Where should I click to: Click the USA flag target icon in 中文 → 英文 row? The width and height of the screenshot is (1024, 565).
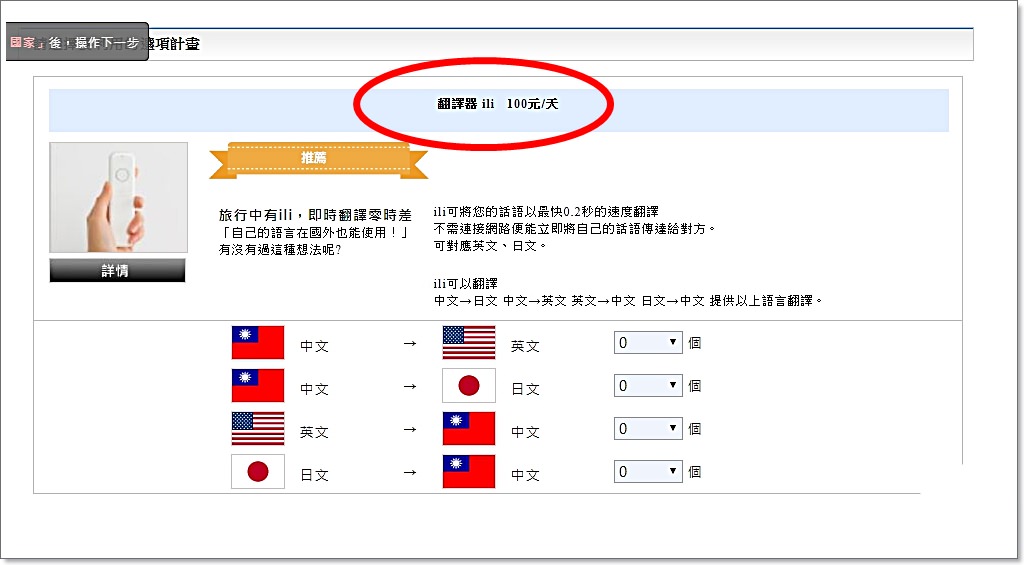click(469, 343)
